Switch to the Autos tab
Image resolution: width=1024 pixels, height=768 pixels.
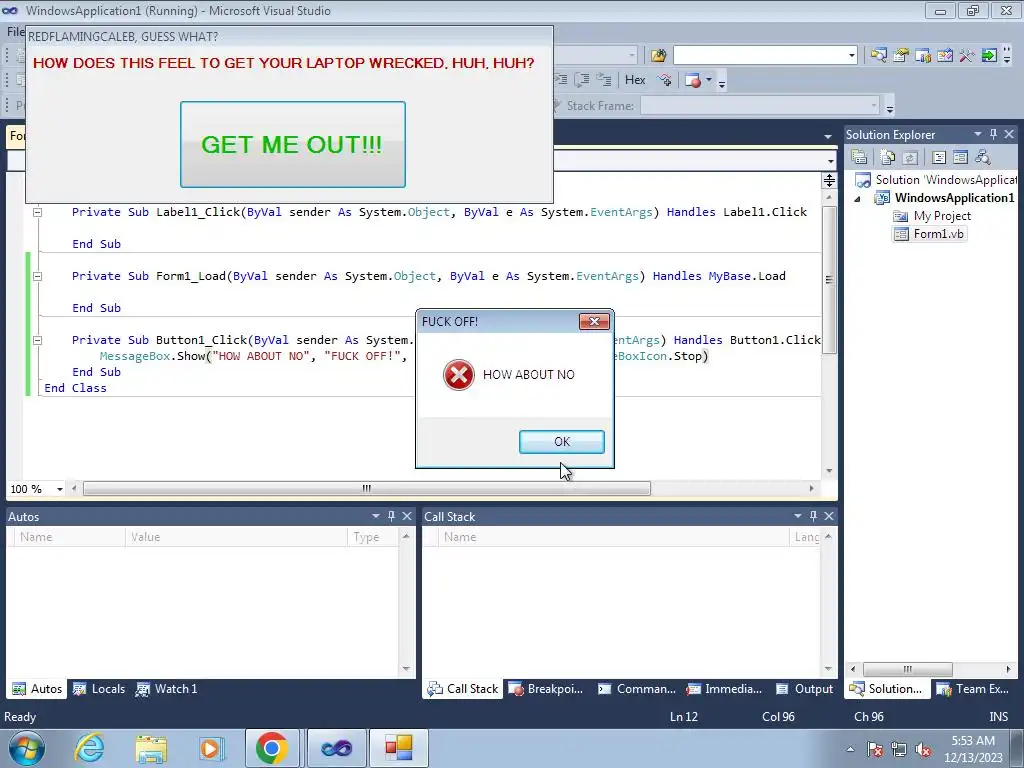coord(37,688)
